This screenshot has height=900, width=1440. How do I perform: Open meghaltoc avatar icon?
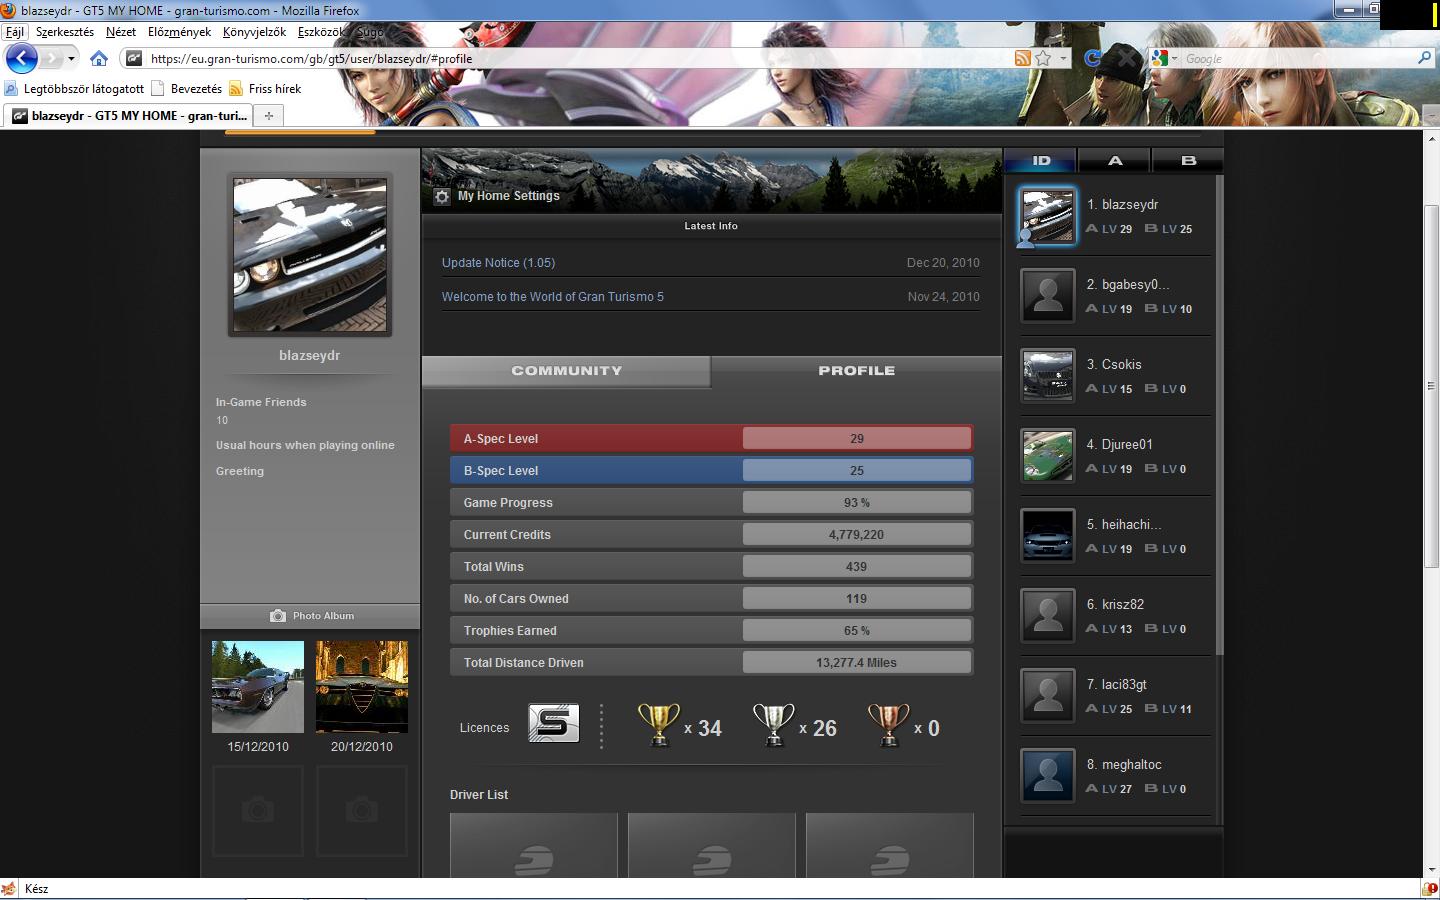point(1047,776)
